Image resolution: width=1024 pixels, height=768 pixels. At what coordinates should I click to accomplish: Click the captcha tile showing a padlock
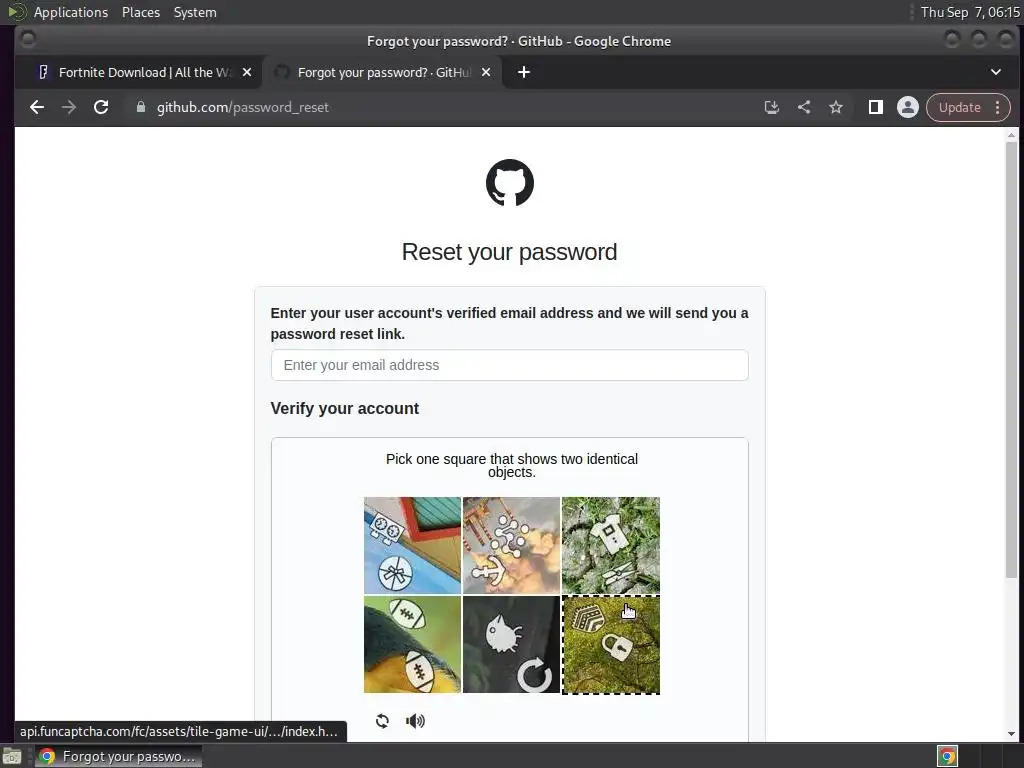coord(611,644)
